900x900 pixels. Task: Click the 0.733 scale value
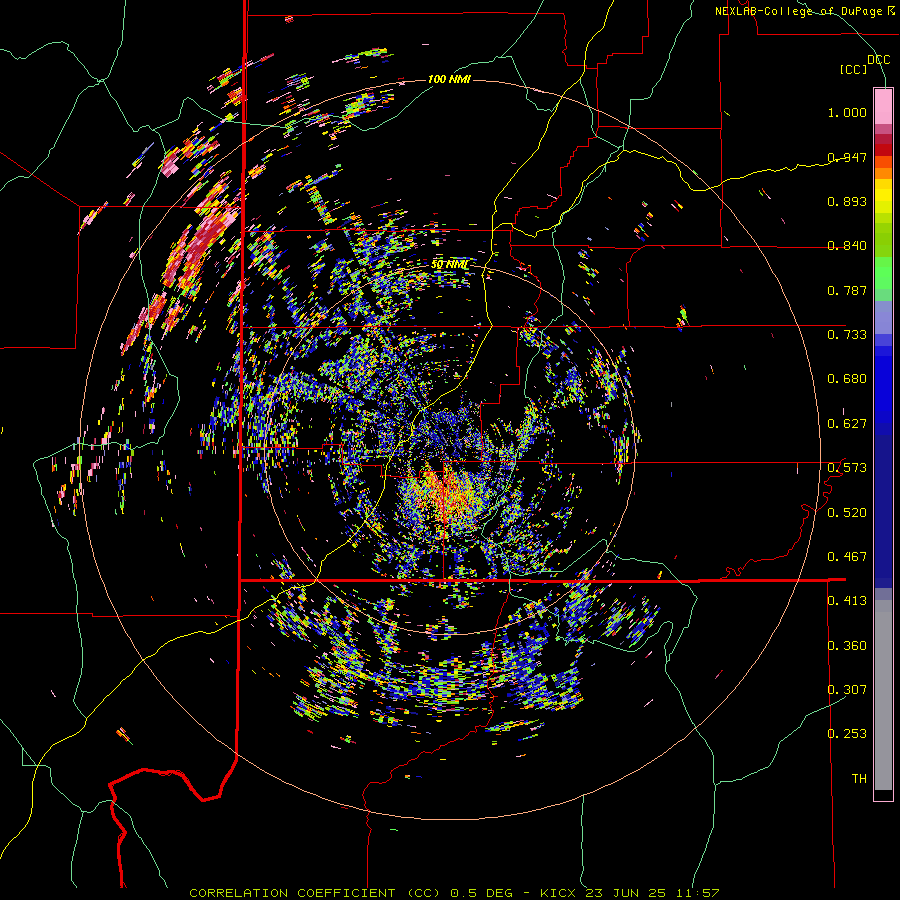847,335
